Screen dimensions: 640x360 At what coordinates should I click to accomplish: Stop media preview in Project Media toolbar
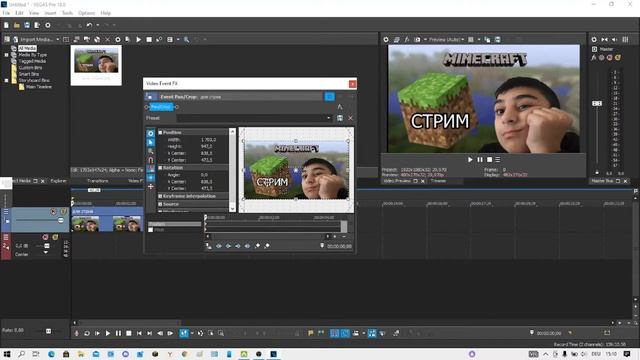click(149, 40)
